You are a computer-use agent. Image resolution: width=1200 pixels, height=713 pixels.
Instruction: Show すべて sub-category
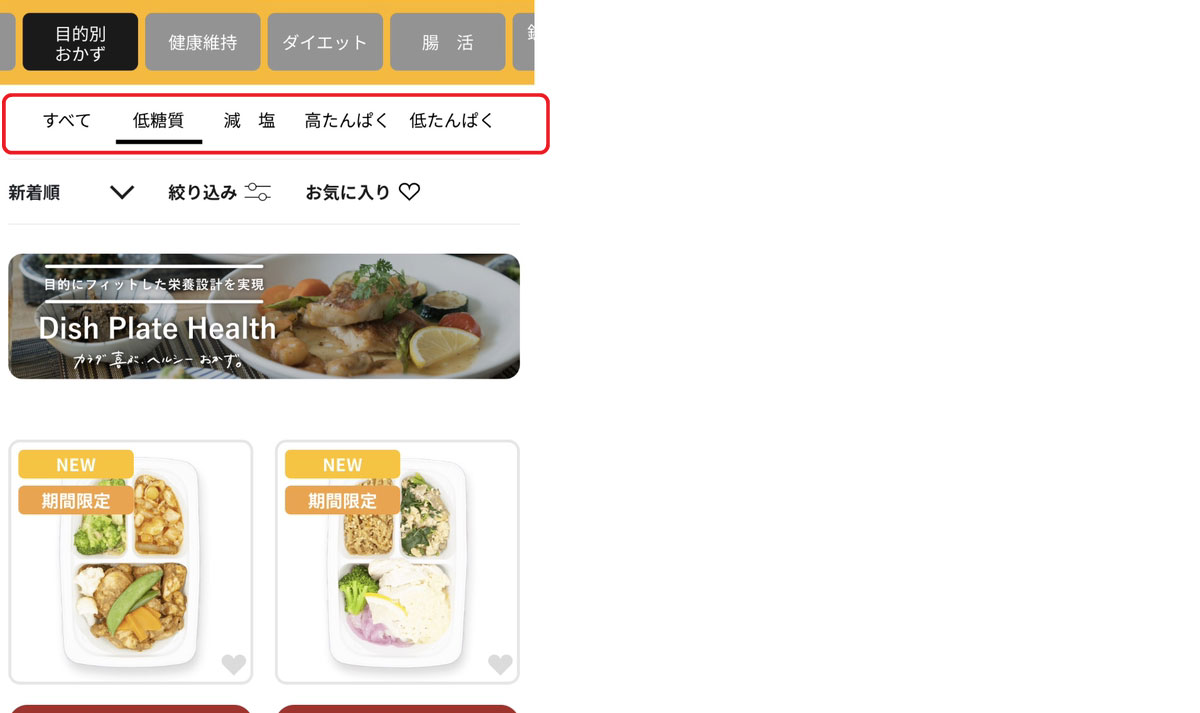click(67, 121)
